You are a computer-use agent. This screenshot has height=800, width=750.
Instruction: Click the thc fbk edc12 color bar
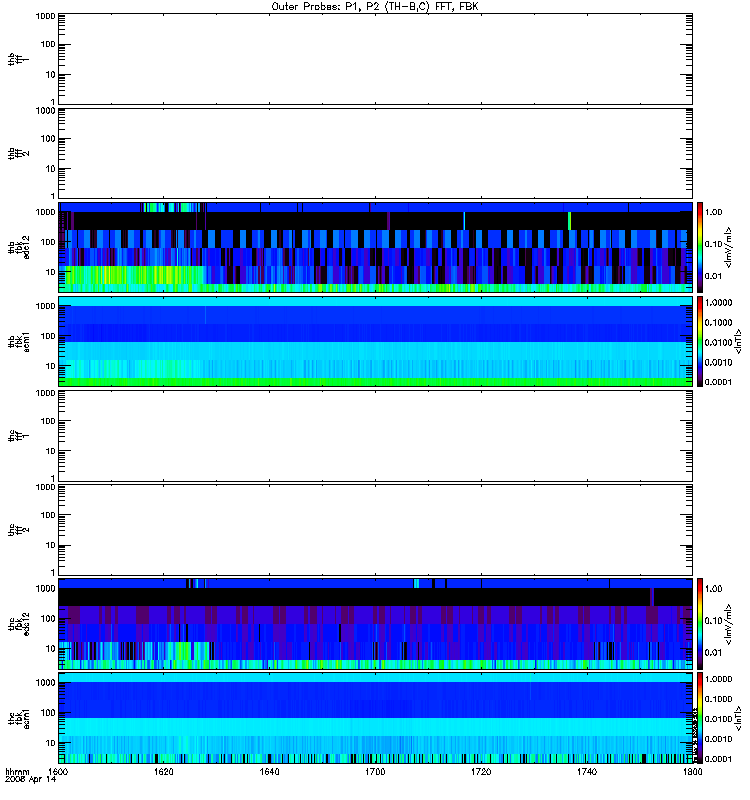(x=700, y=623)
